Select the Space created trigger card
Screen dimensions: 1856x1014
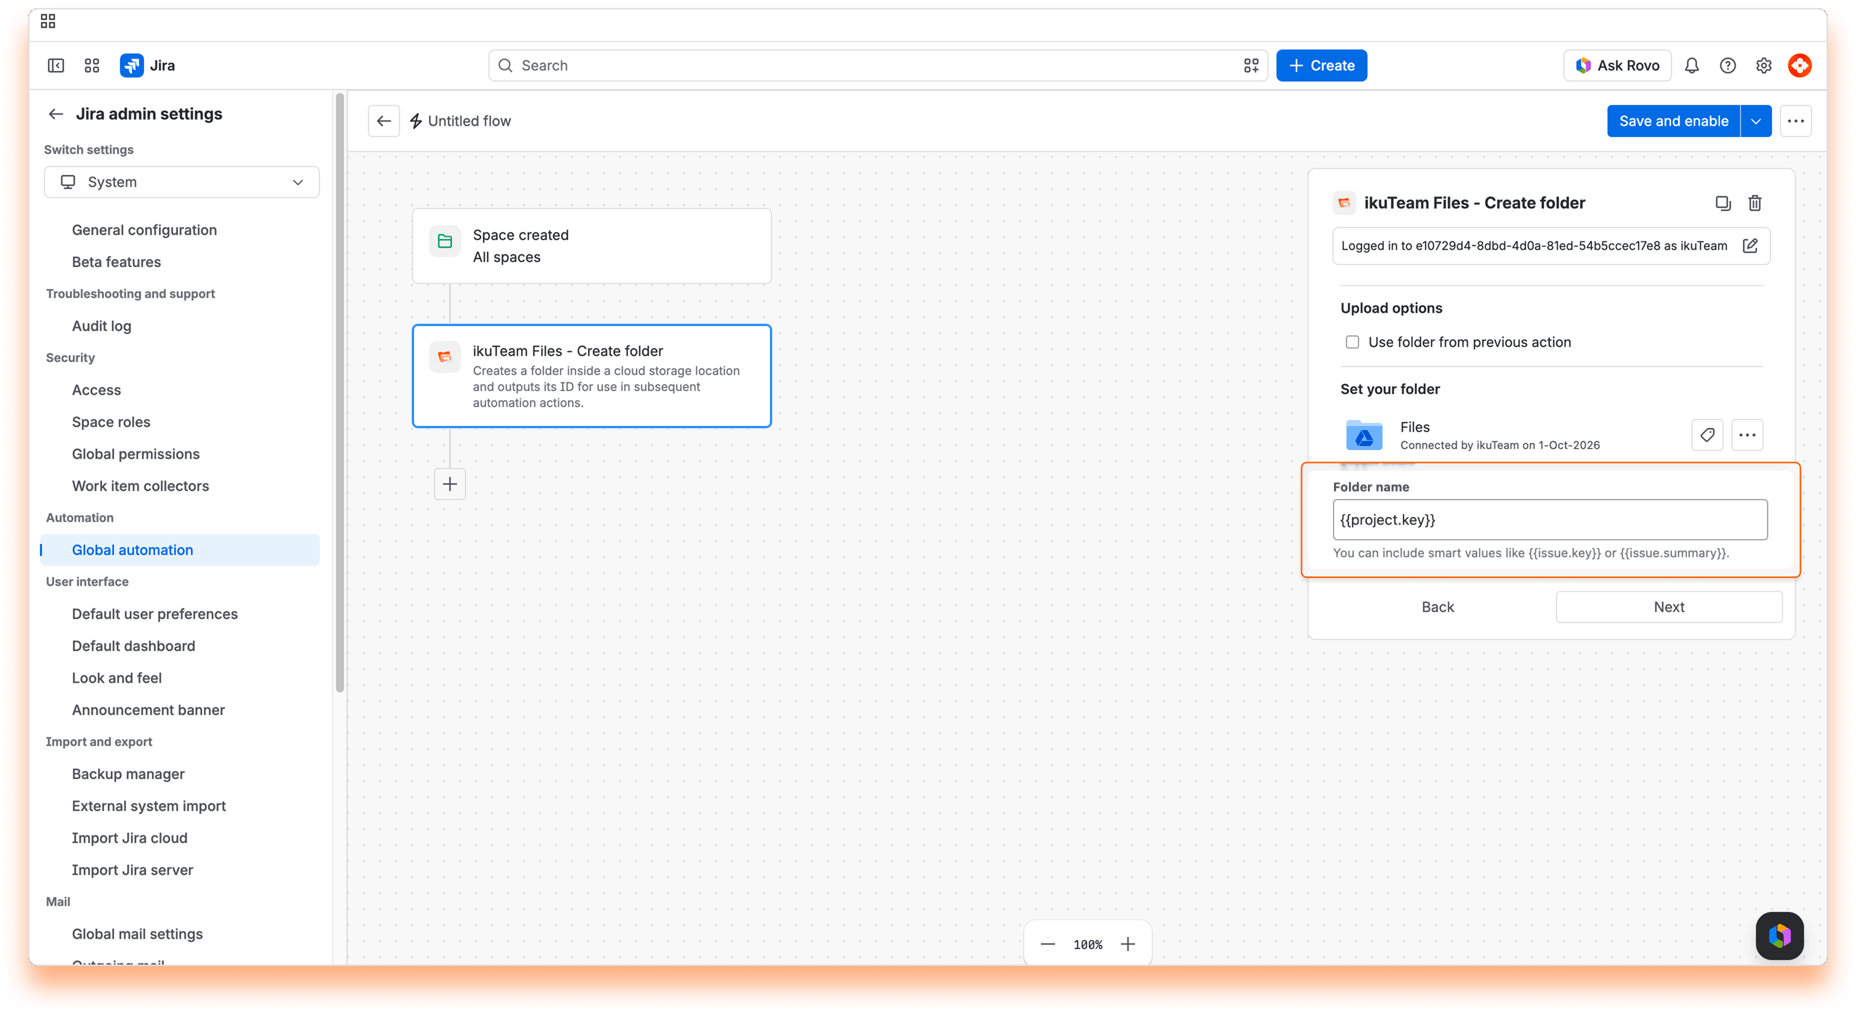click(592, 246)
